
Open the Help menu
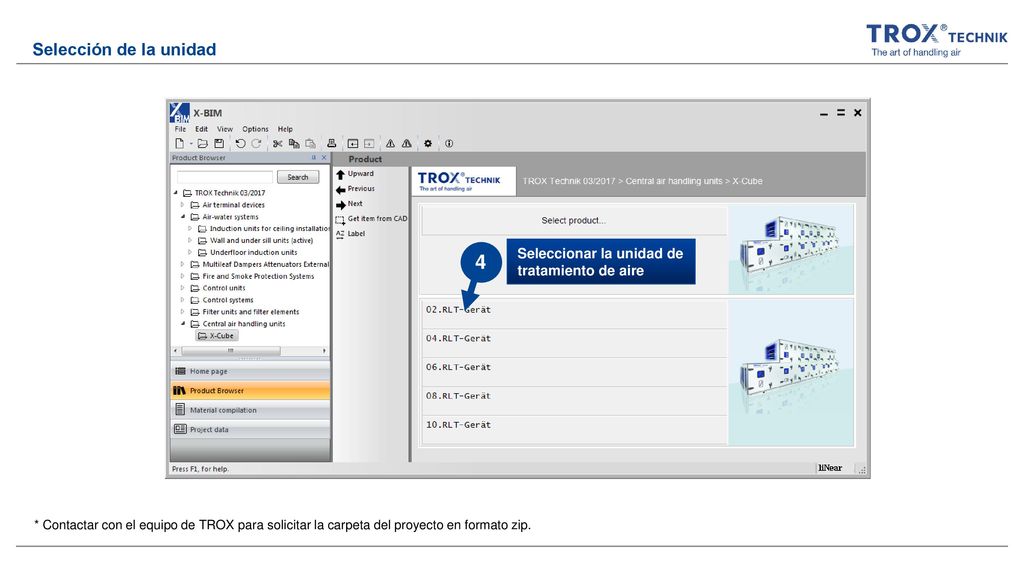[285, 129]
